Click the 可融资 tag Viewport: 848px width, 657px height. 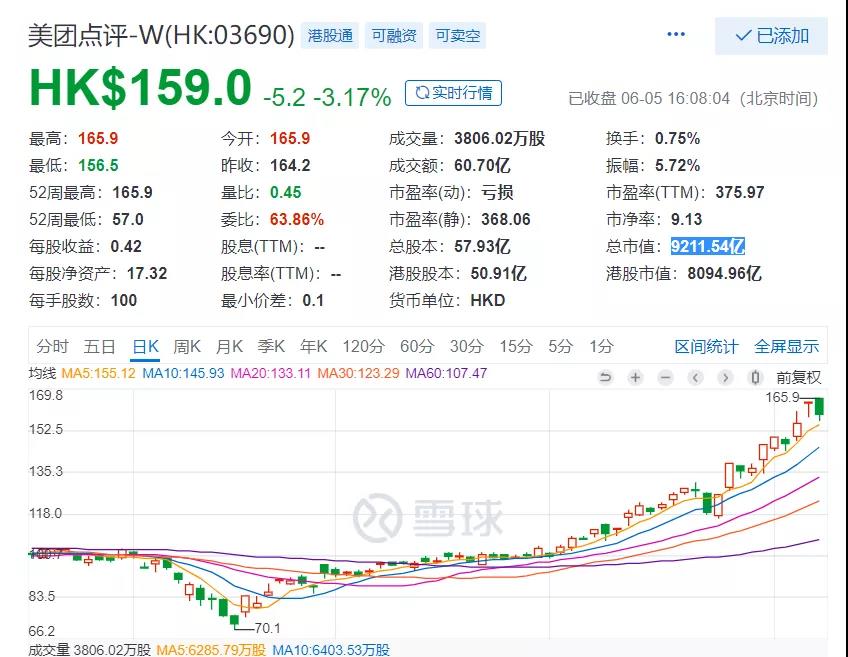coord(394,36)
